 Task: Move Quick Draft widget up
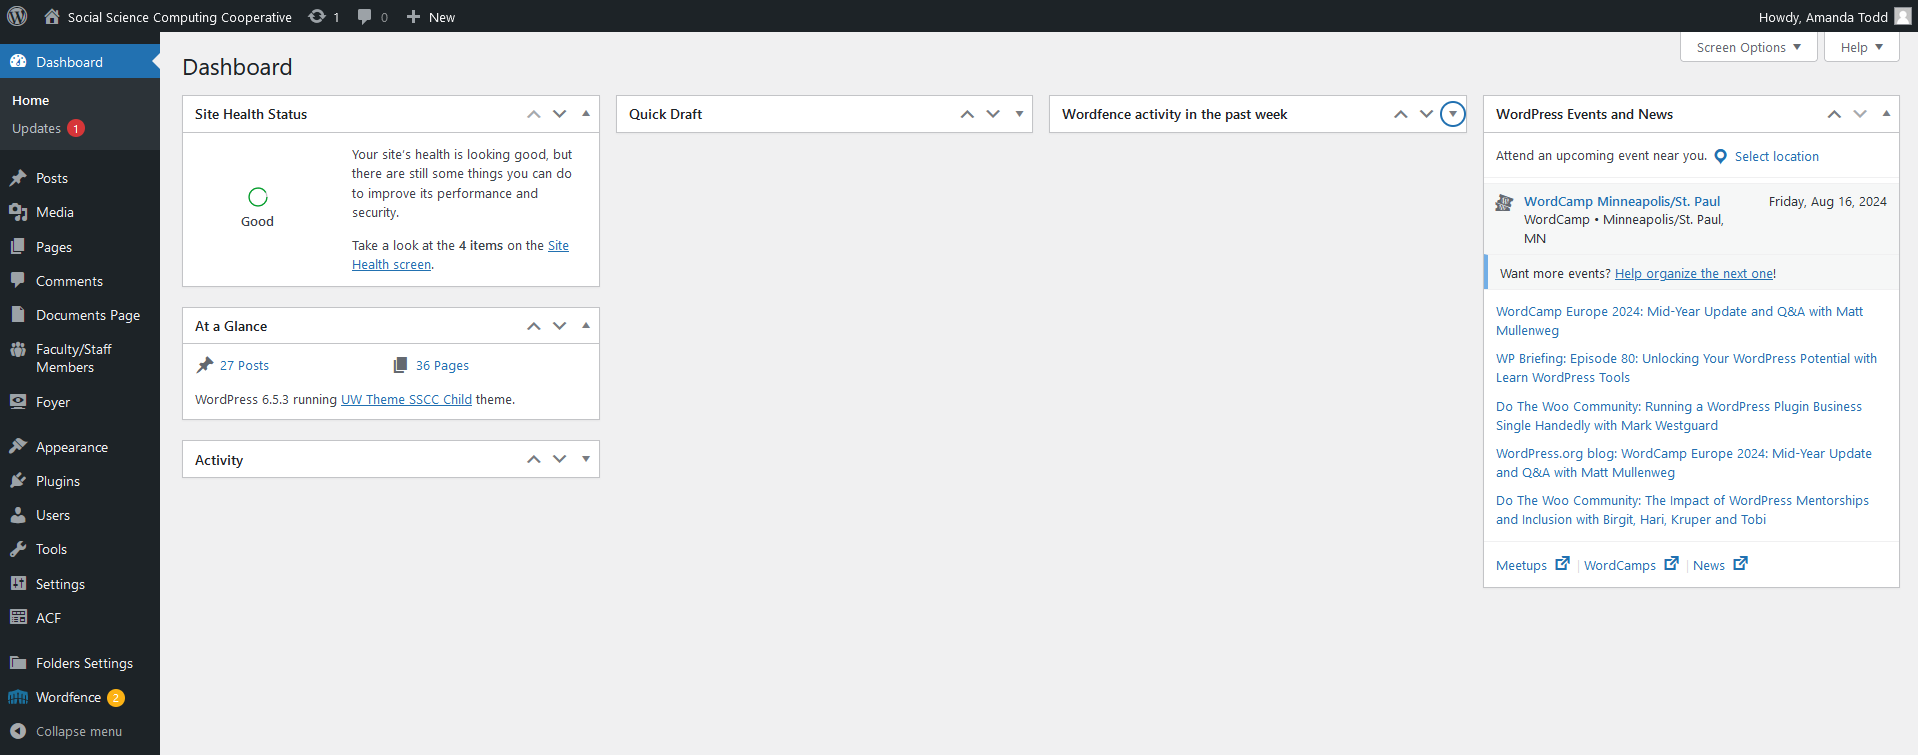point(967,114)
